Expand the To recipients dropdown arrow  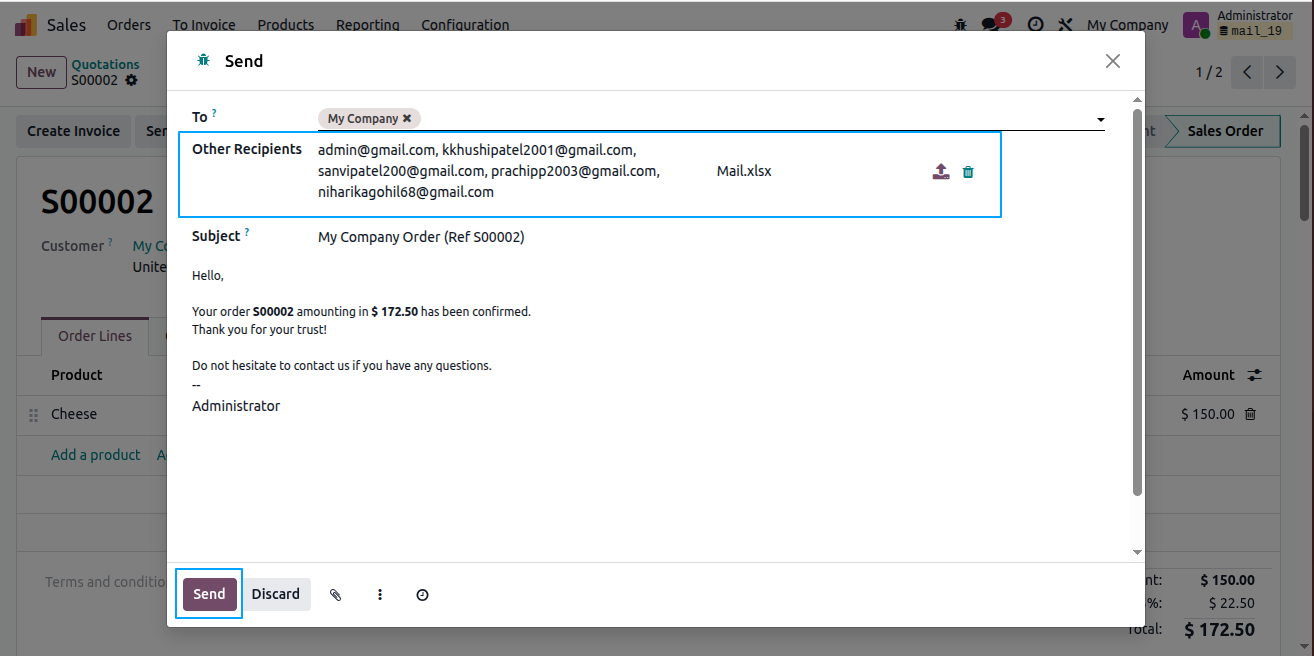coord(1100,120)
